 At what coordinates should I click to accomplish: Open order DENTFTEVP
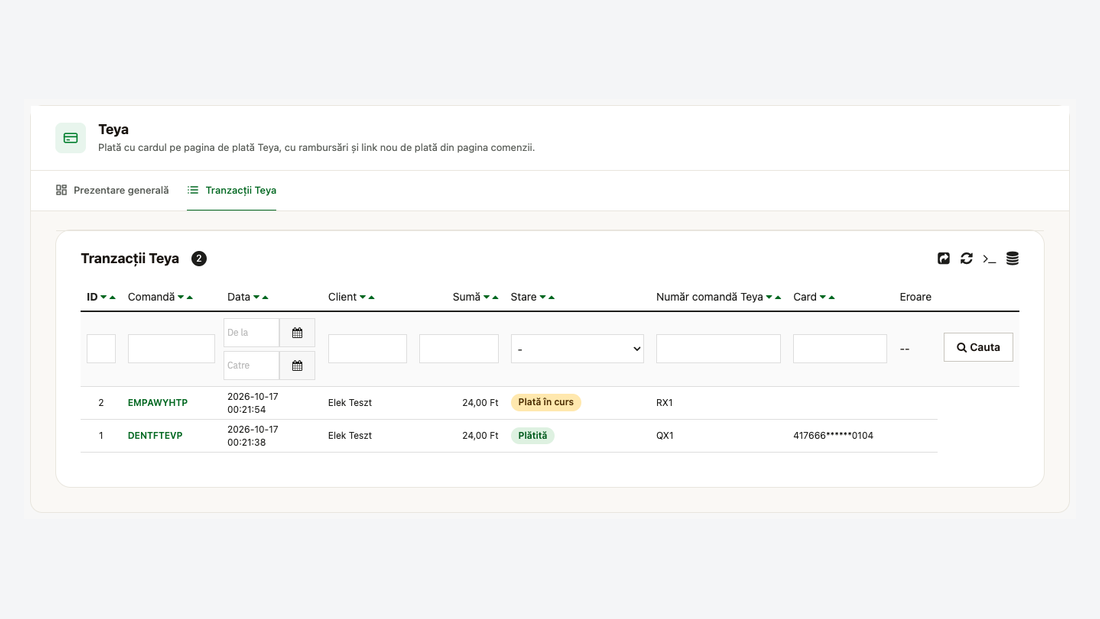(x=155, y=436)
